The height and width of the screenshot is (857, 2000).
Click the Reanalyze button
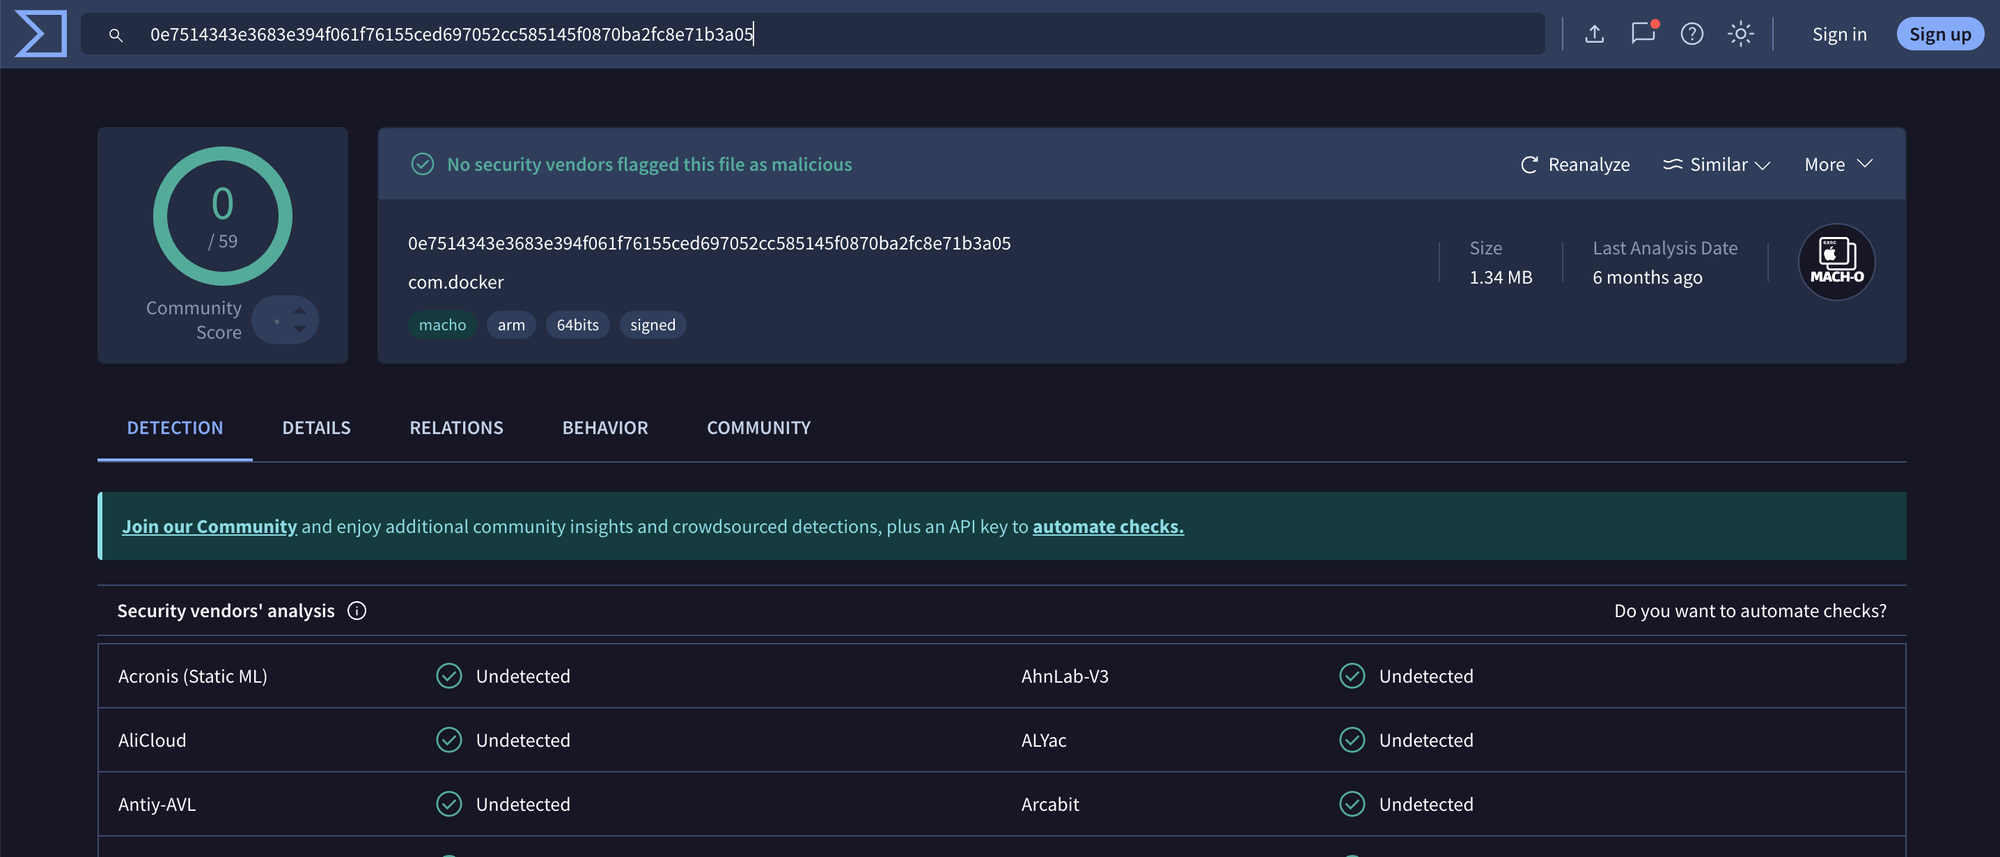point(1575,164)
